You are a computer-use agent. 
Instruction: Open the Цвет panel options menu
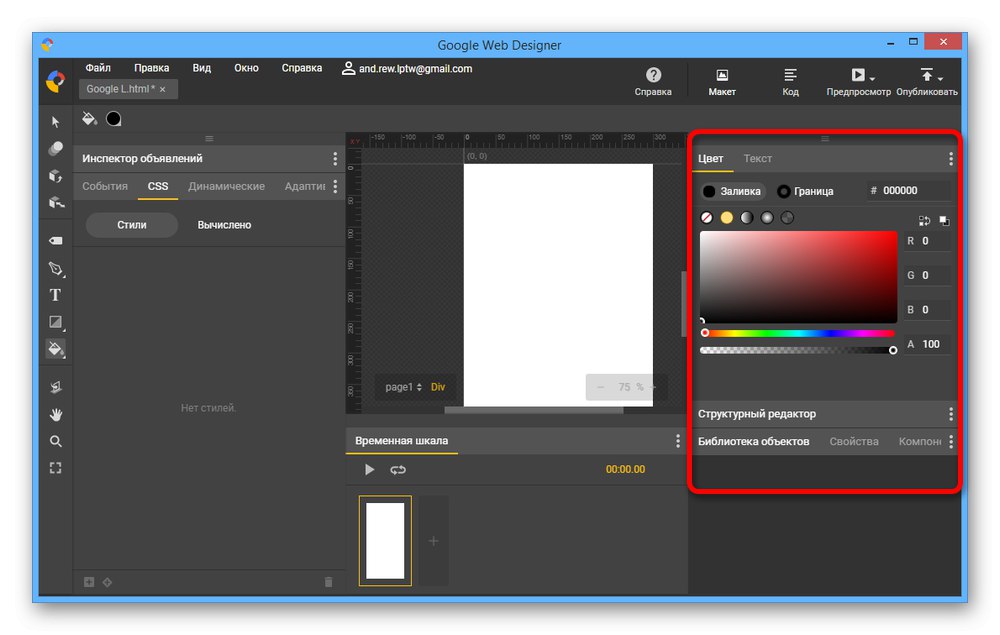point(951,159)
